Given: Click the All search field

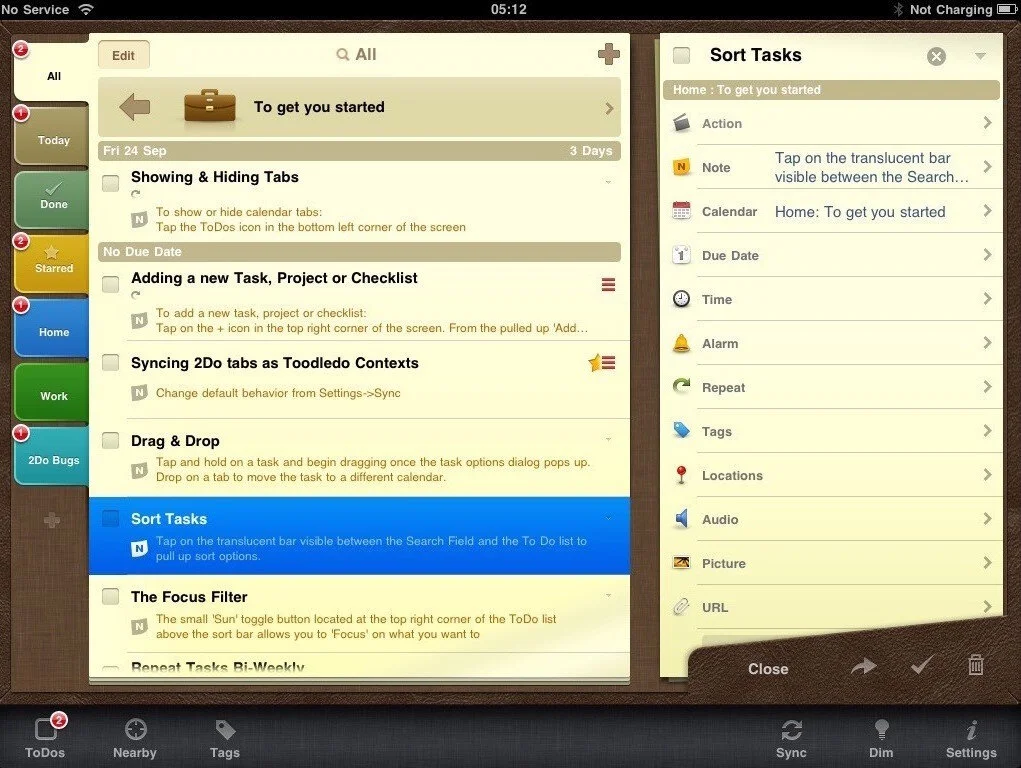Looking at the screenshot, I should (356, 55).
